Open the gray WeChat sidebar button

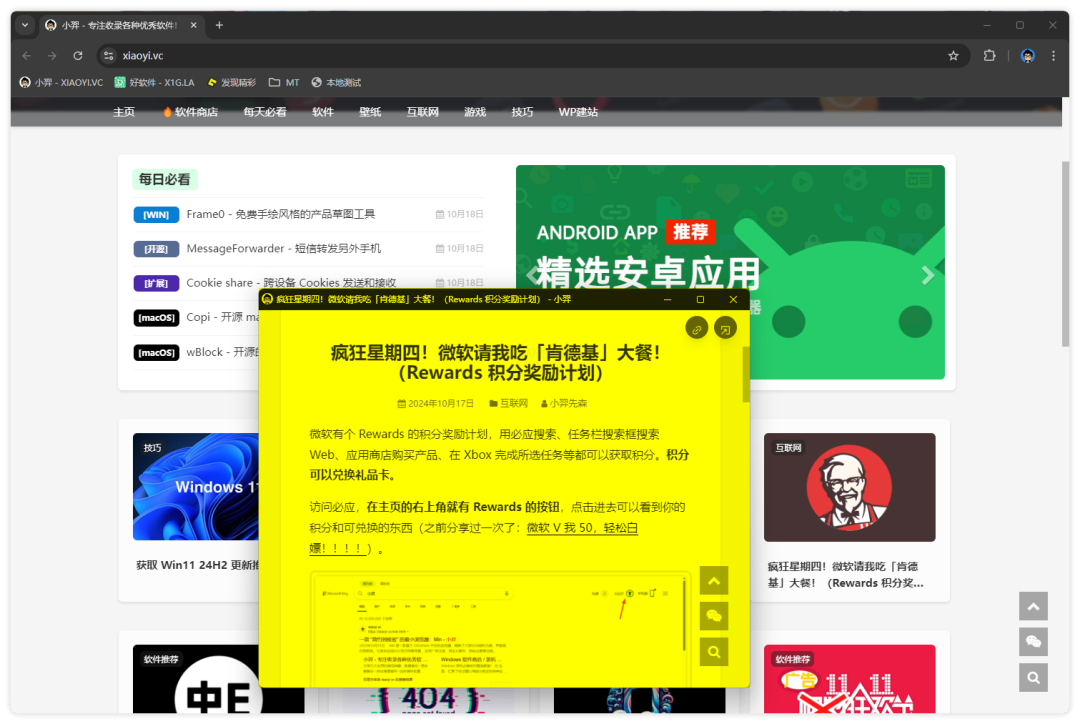pos(1033,642)
